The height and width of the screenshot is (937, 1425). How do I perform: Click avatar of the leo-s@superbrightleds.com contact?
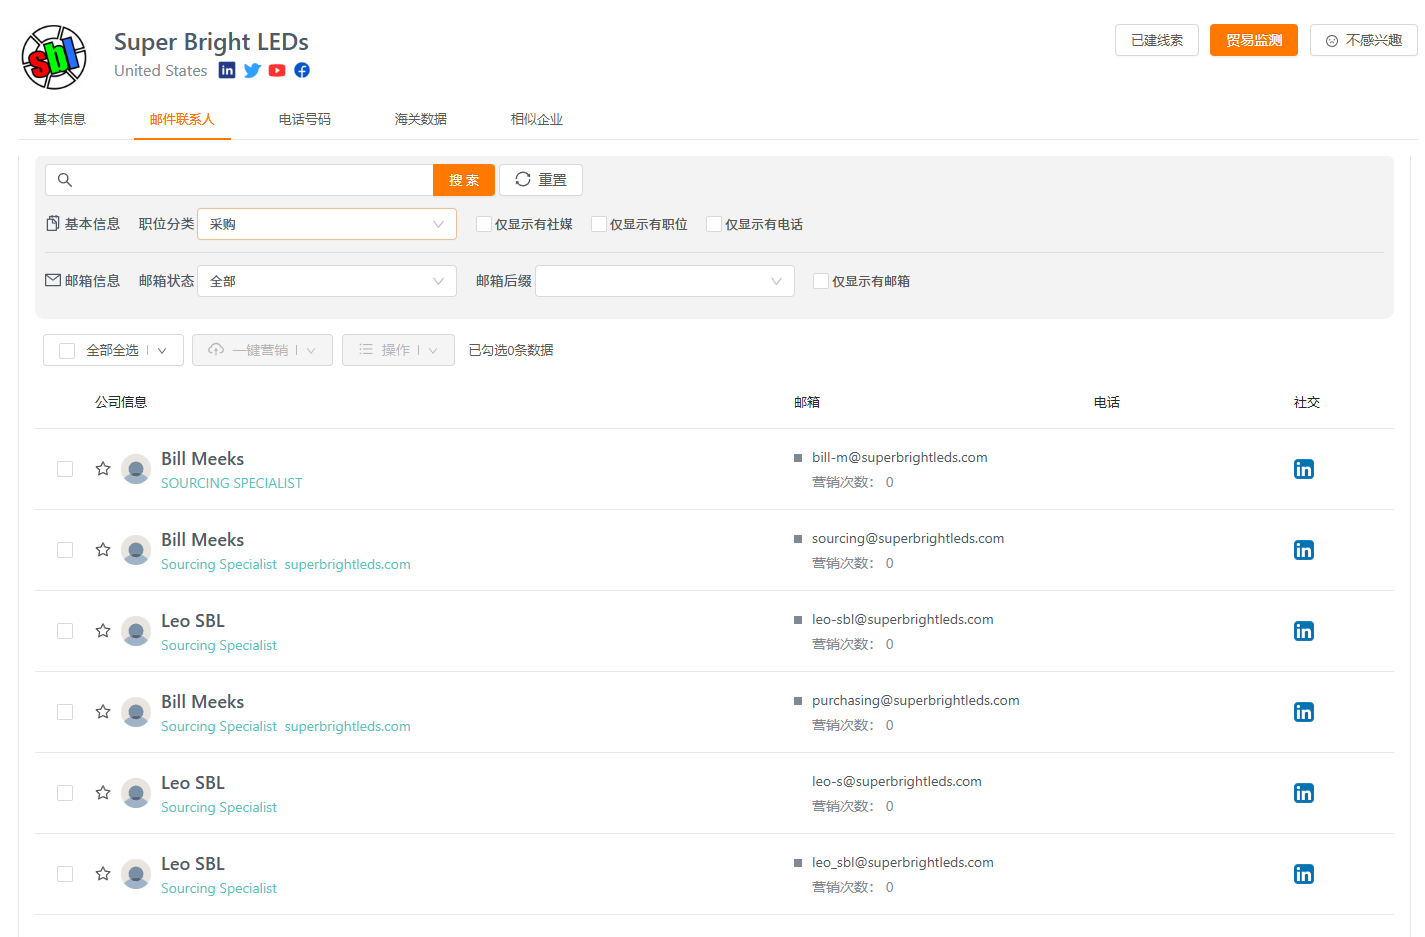click(136, 792)
